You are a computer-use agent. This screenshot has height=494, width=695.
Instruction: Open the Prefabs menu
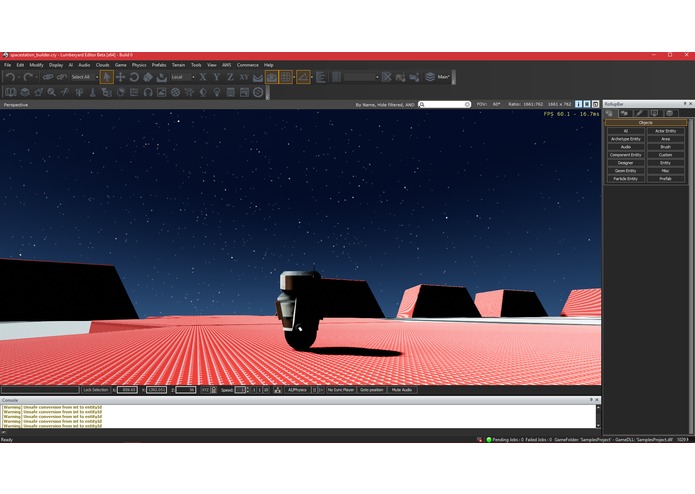159,65
